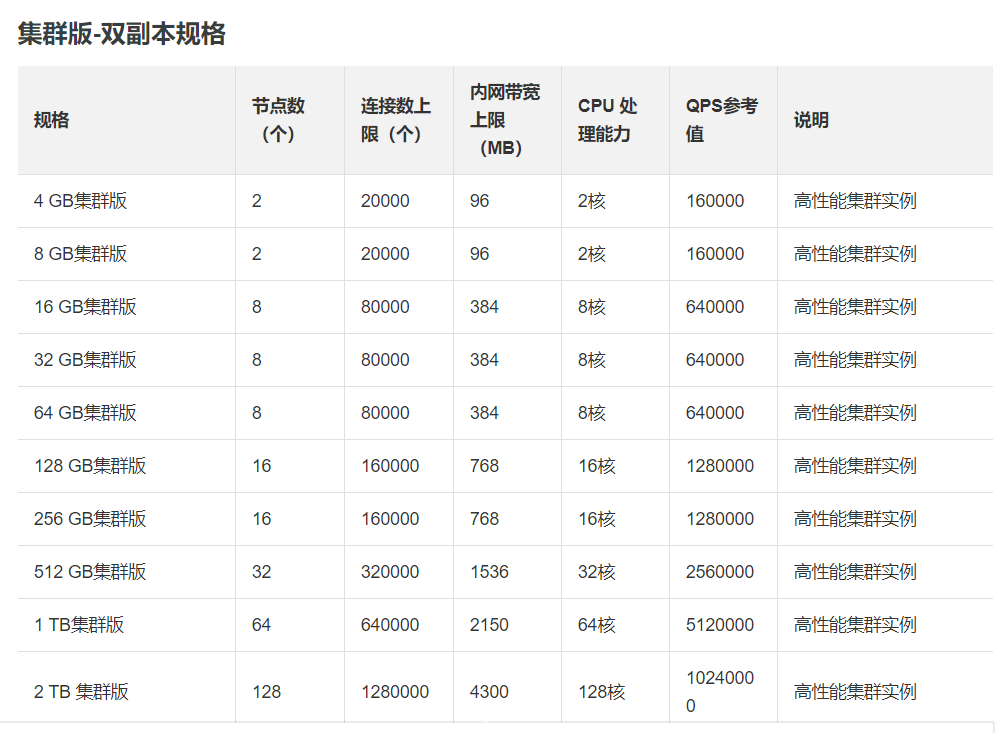This screenshot has width=999, height=733.
Task: Click bandwidth 768 in 128 GB集群版 row
Action: coord(484,465)
